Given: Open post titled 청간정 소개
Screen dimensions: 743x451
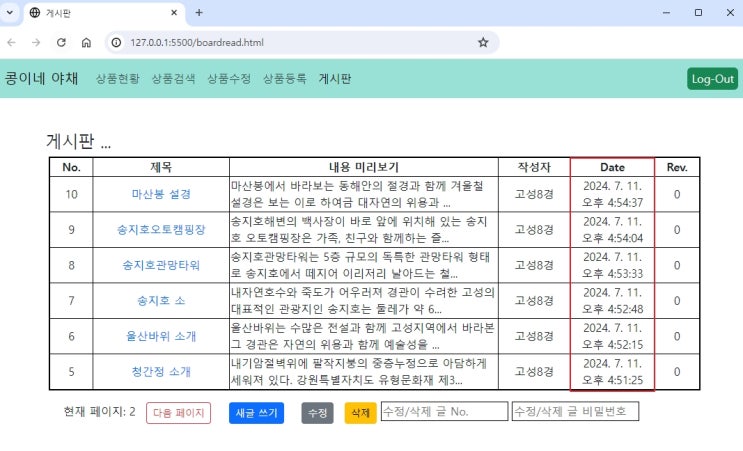Looking at the screenshot, I should [161, 372].
